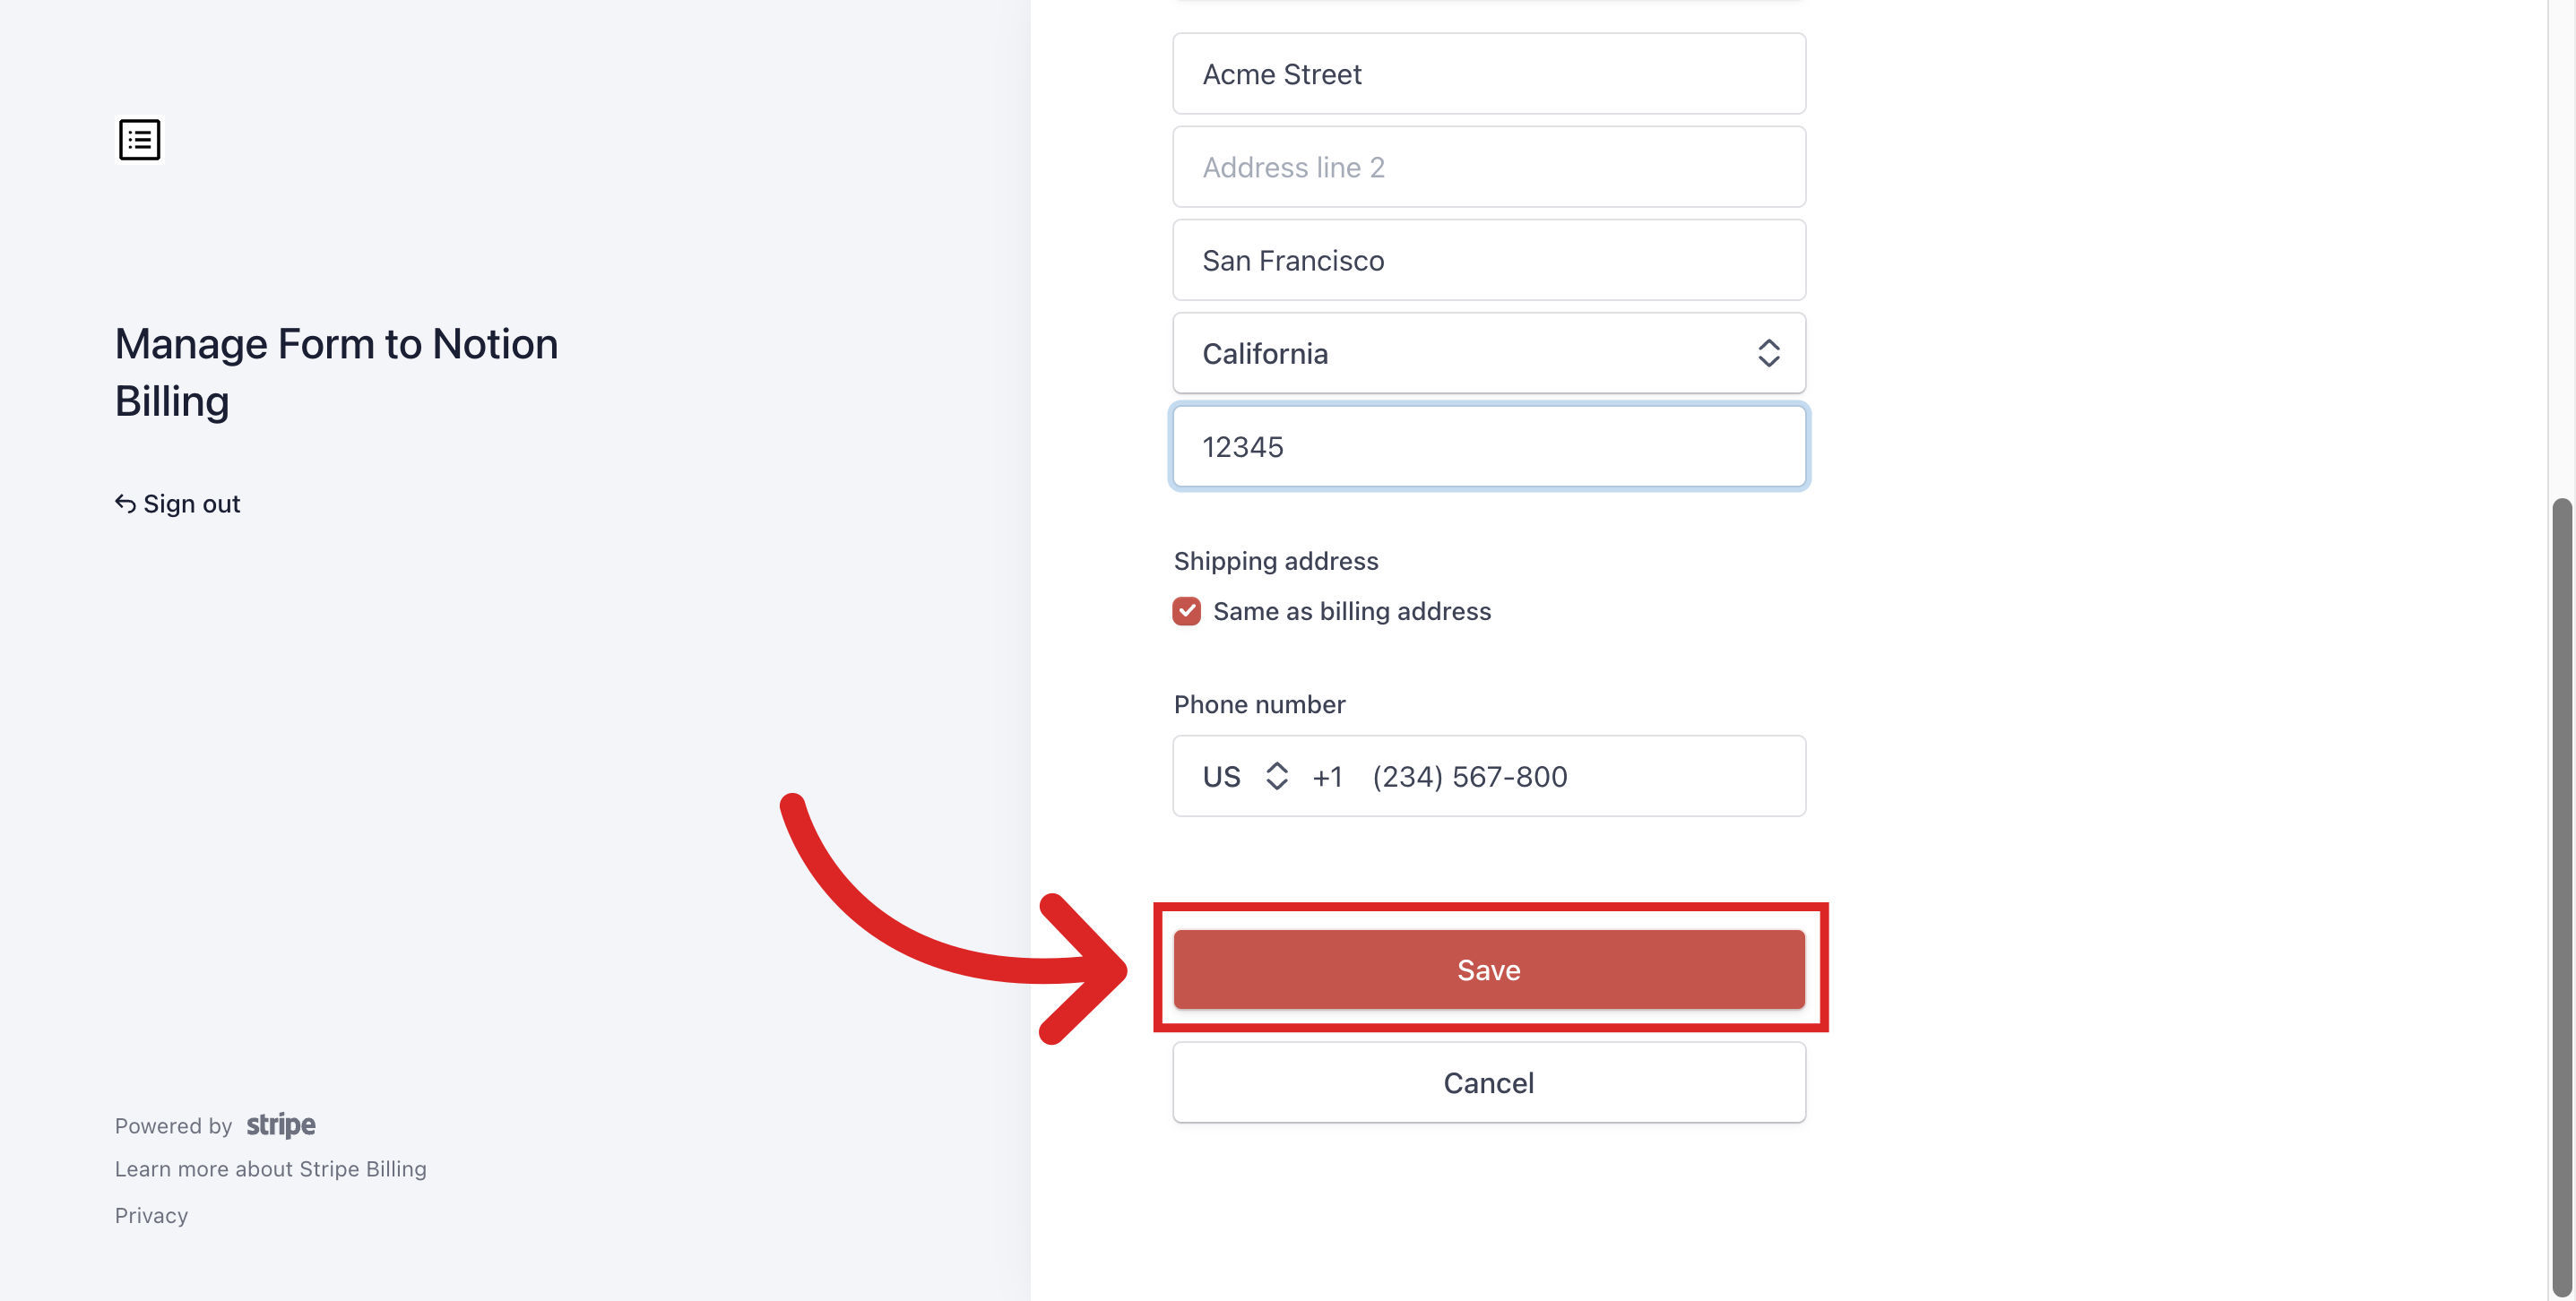Click the Cancel button
2576x1301 pixels.
pyautogui.click(x=1489, y=1082)
